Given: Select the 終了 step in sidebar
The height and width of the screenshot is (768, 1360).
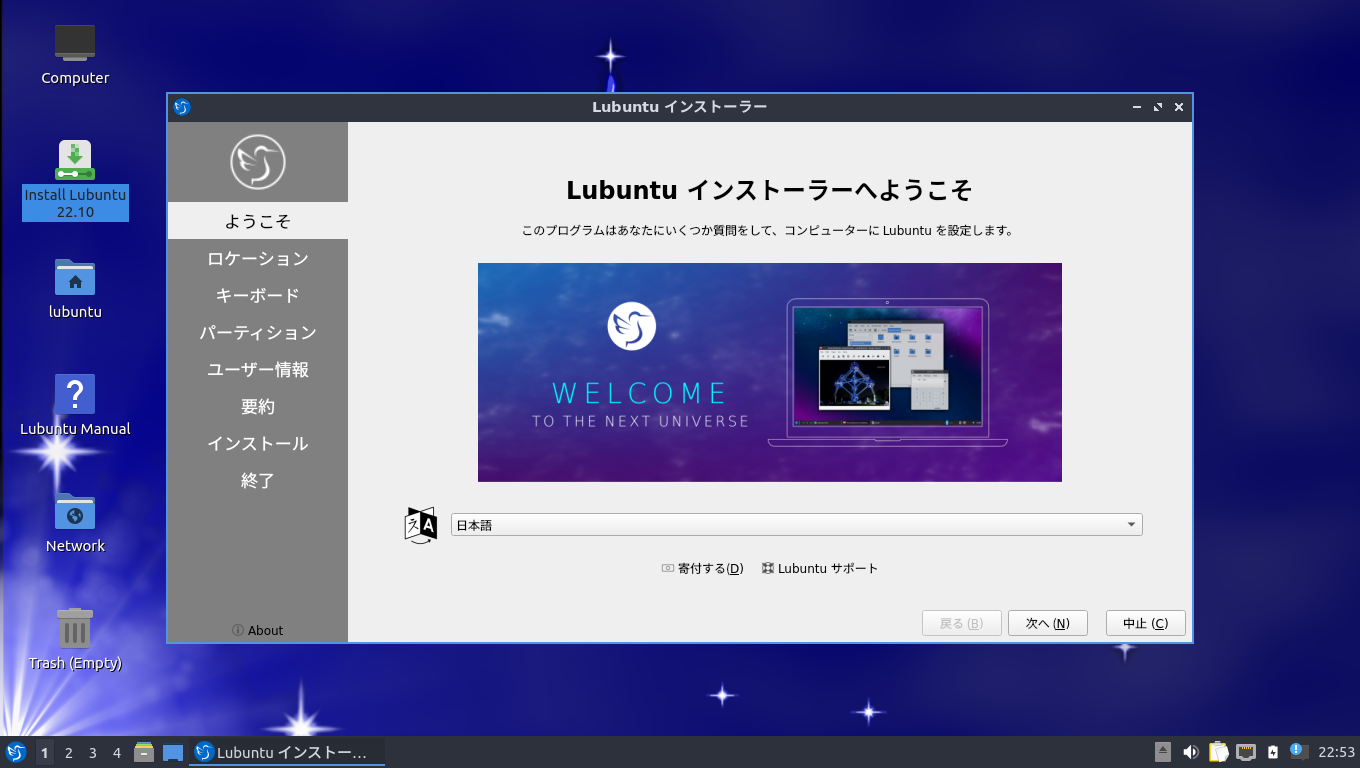Looking at the screenshot, I should (258, 480).
